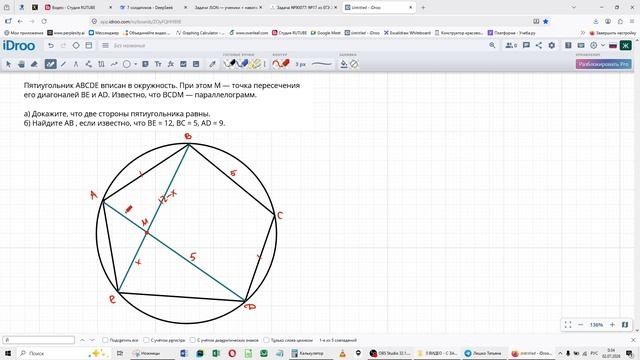Open the minimap icon next to zoom
The height and width of the screenshot is (360, 640).
tap(625, 324)
